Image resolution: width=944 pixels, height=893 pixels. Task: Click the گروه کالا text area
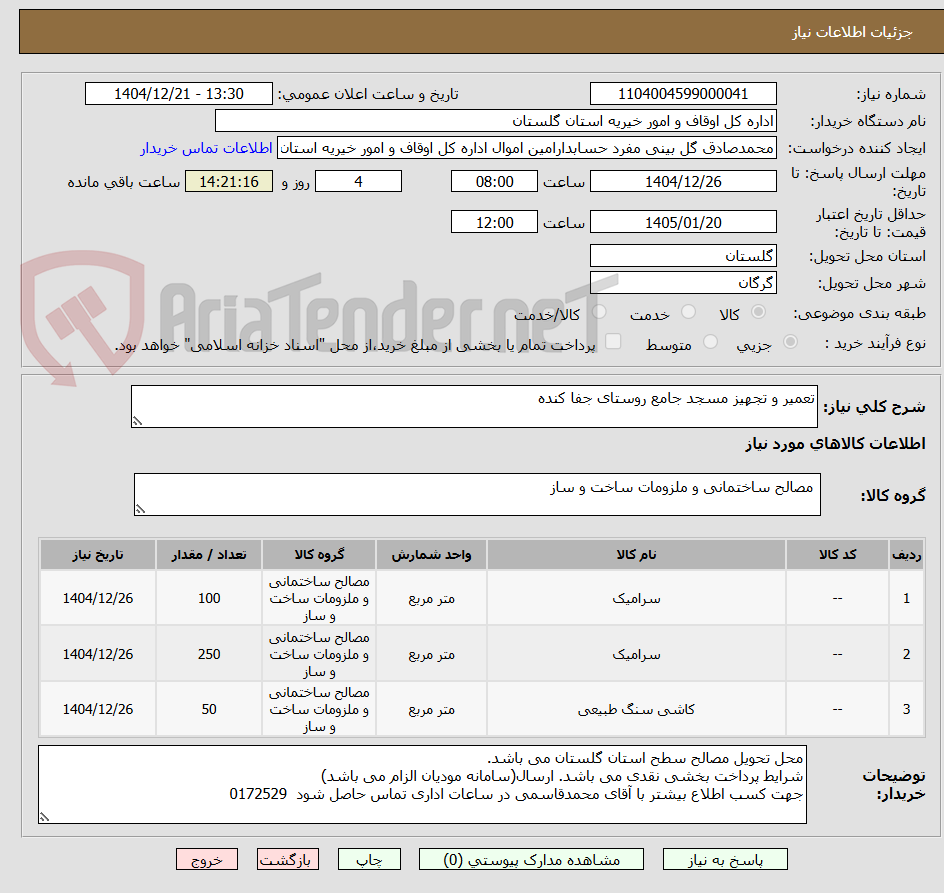coord(477,494)
